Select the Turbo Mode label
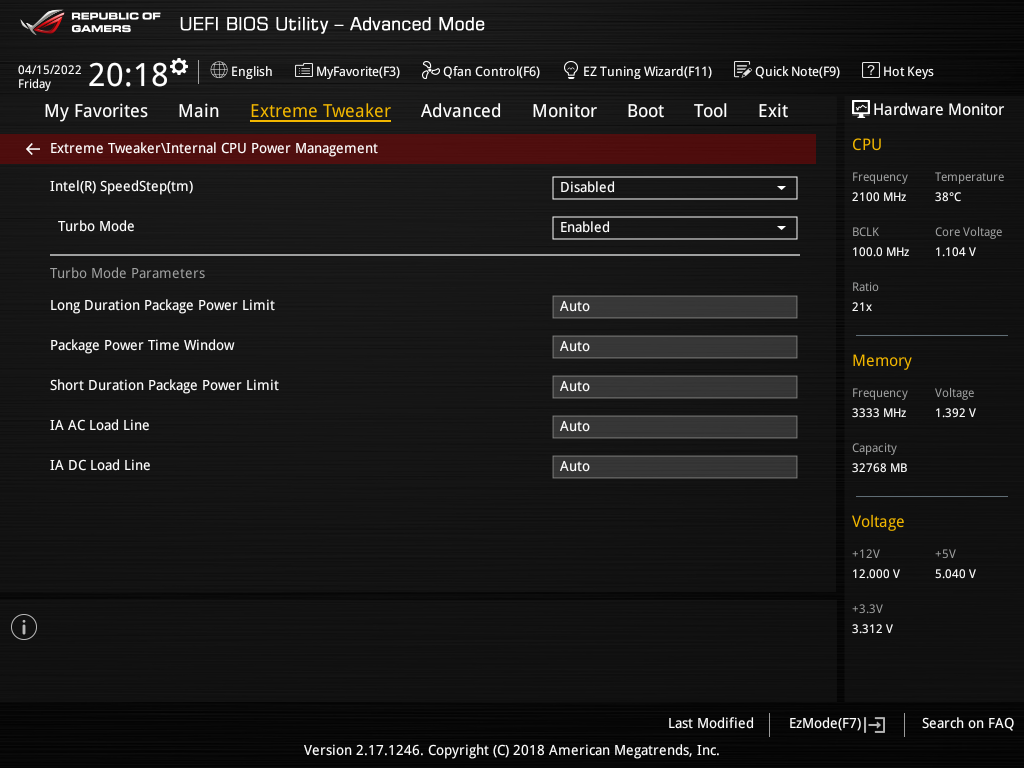 [x=96, y=227]
